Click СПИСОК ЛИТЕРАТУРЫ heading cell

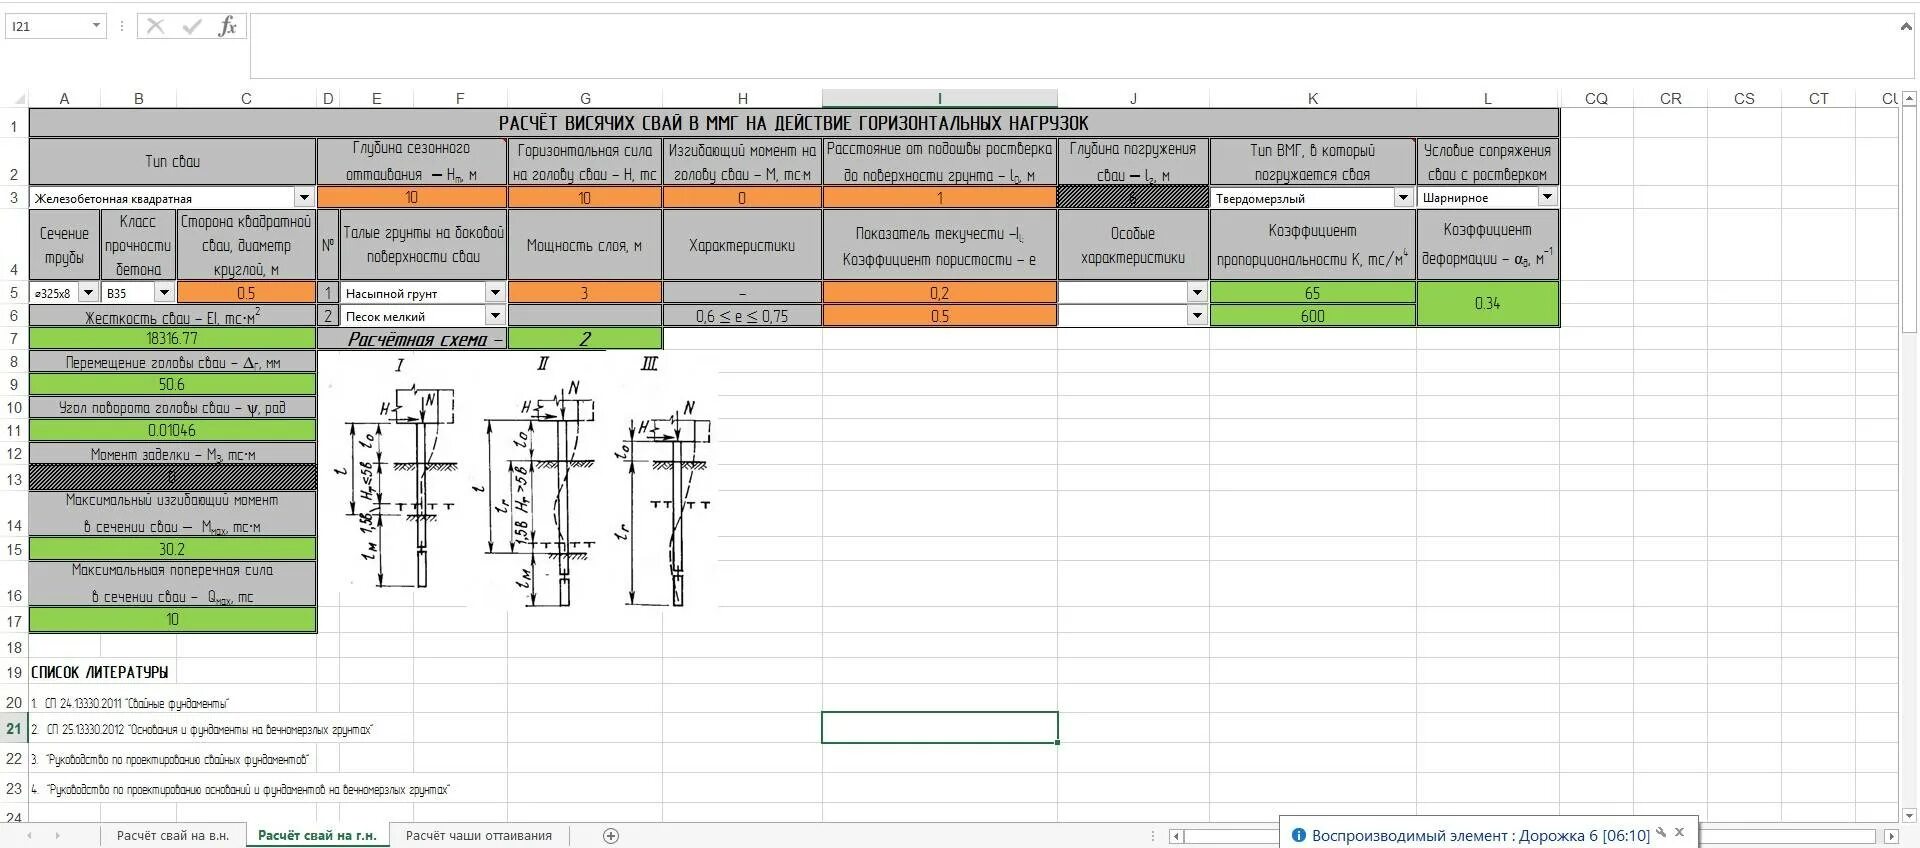tap(100, 672)
